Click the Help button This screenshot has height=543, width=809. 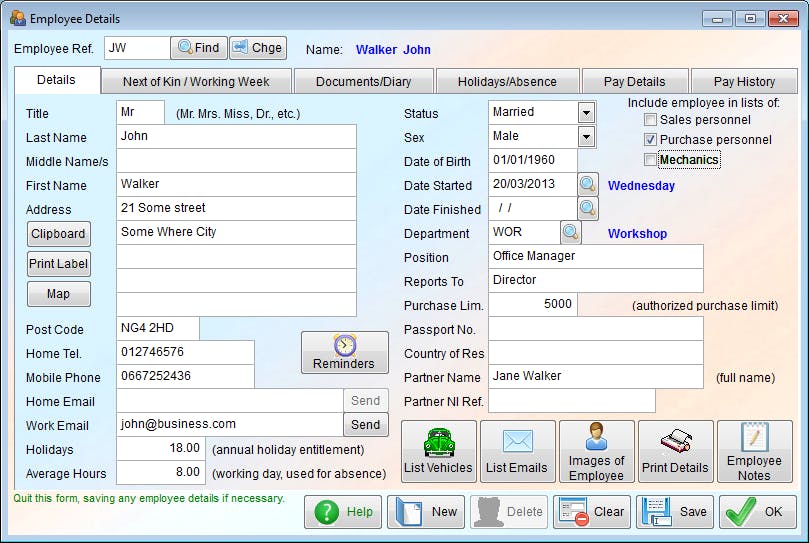tap(343, 512)
